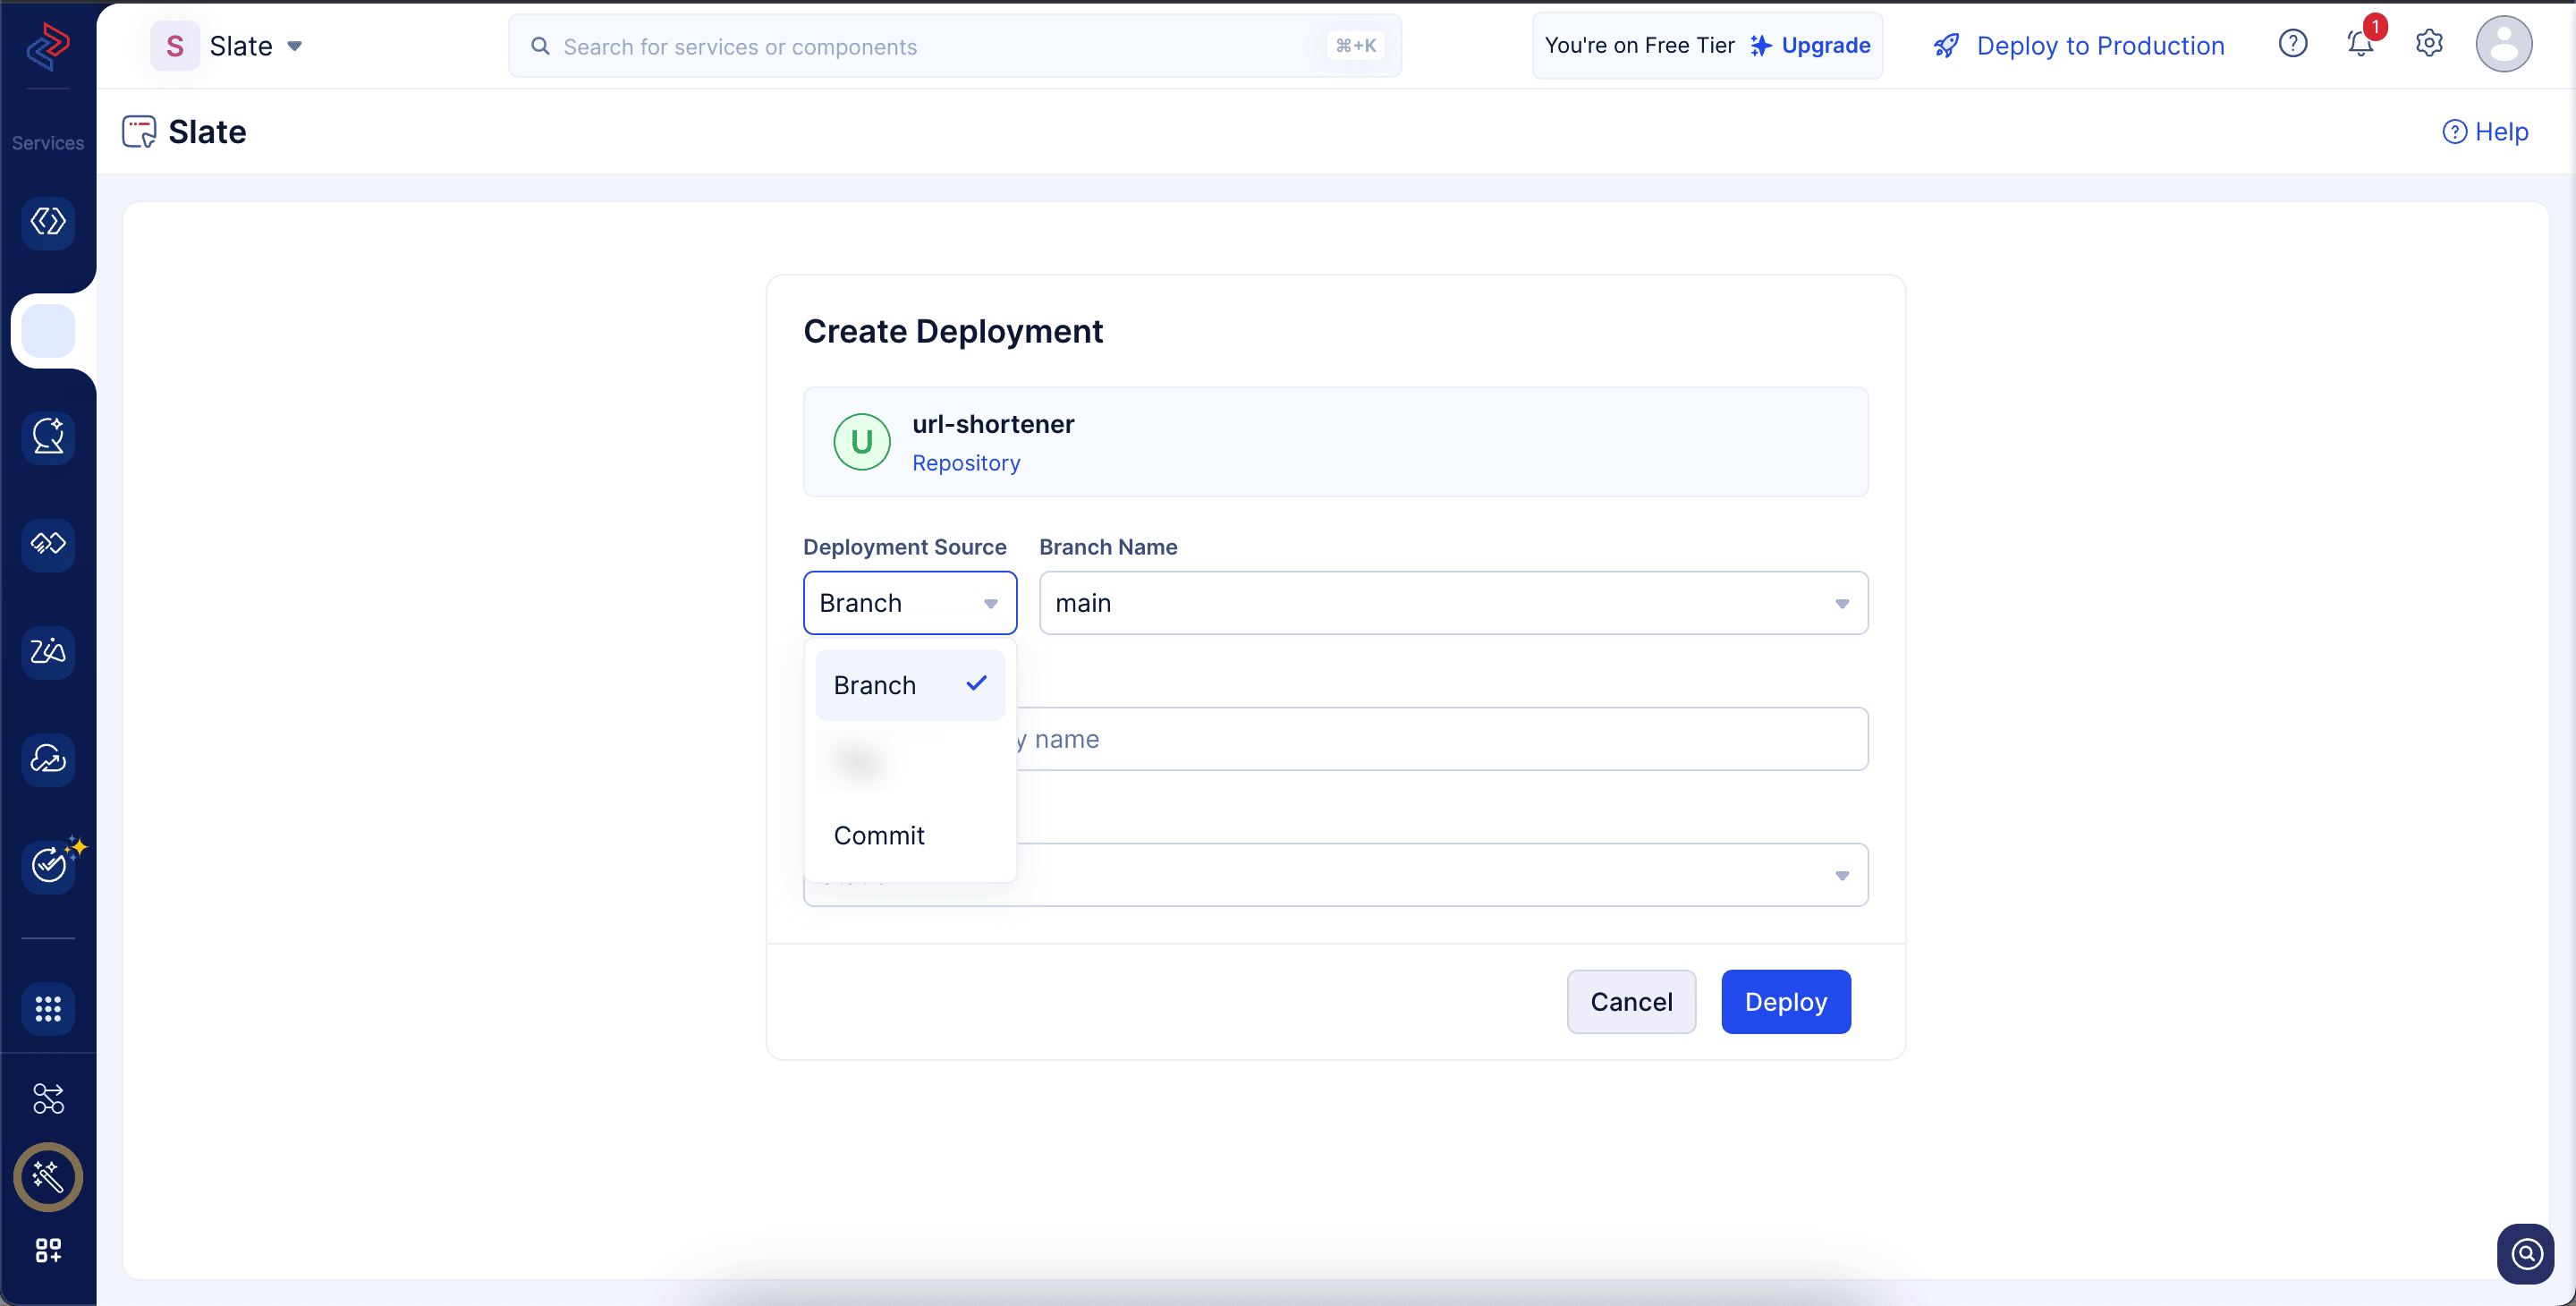Screen dimensions: 2576x1306
Task: Open the support chat icon at bottom right
Action: click(2526, 1253)
